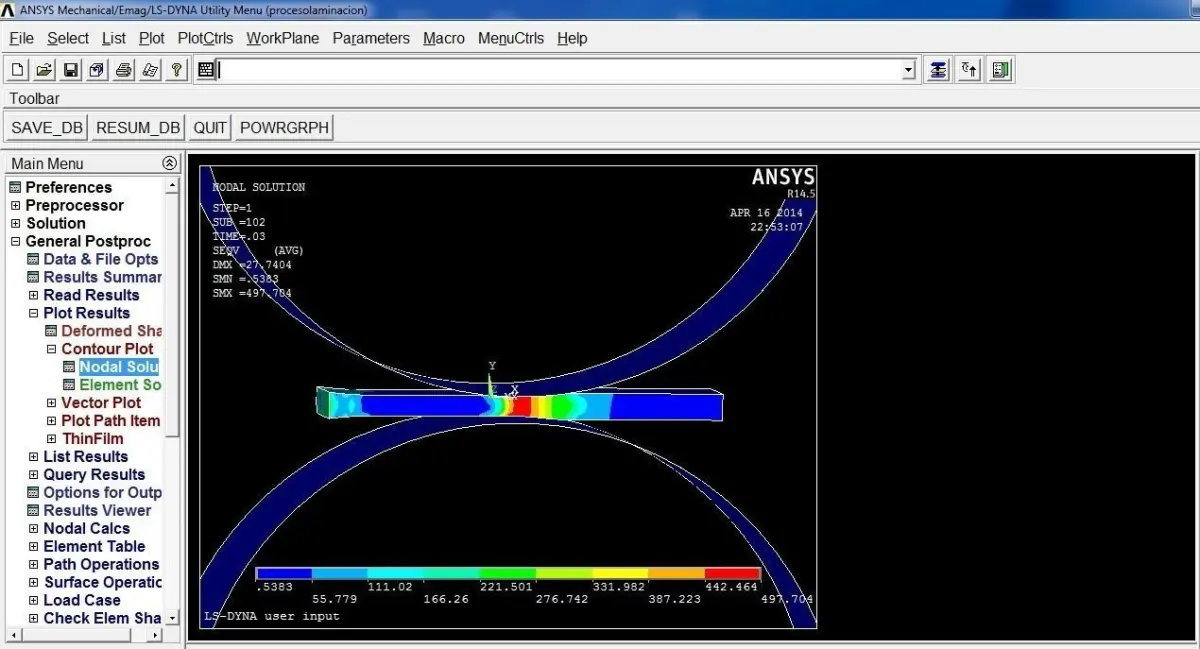Open the Parameters menu
This screenshot has width=1200, height=649.
click(x=371, y=38)
